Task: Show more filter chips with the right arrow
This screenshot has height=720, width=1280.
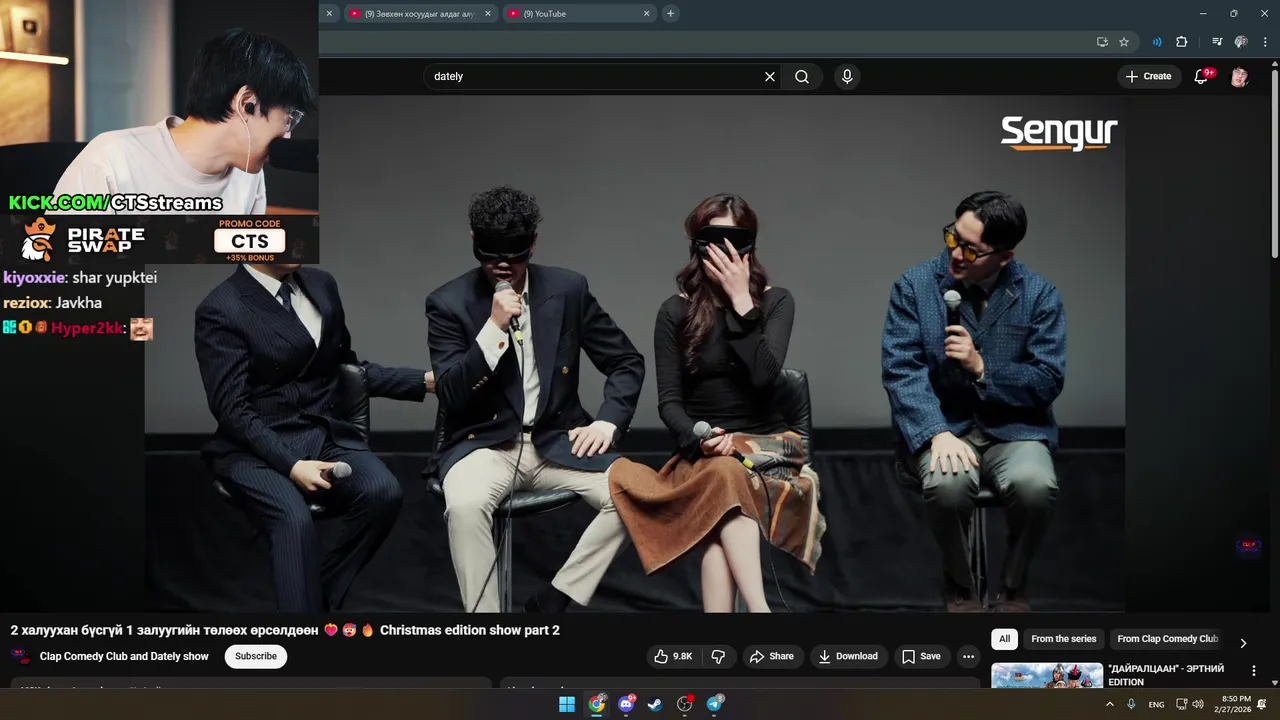Action: click(1243, 643)
